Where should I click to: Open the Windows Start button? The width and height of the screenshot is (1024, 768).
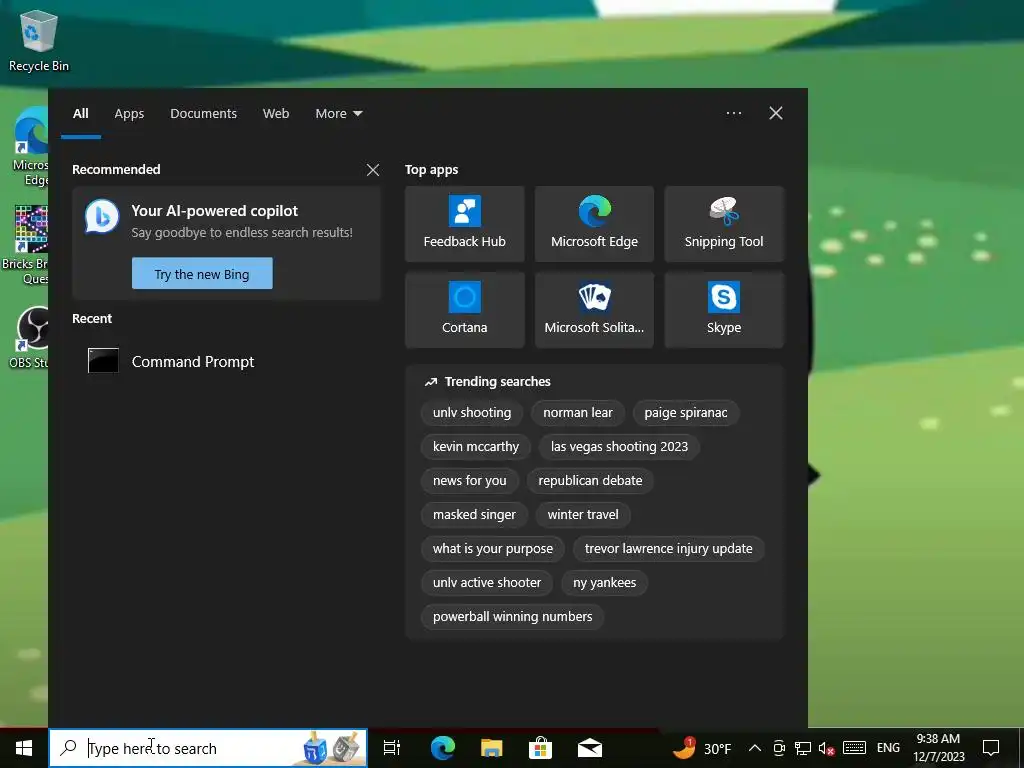coord(24,748)
